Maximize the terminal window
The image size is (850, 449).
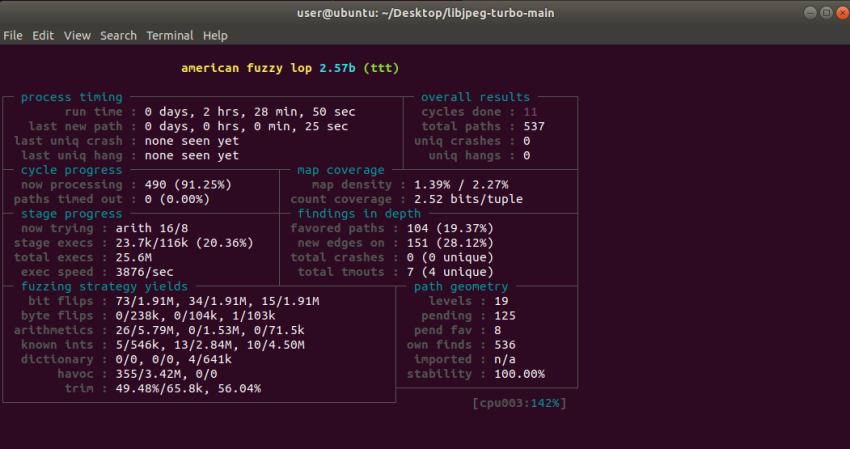click(x=826, y=12)
